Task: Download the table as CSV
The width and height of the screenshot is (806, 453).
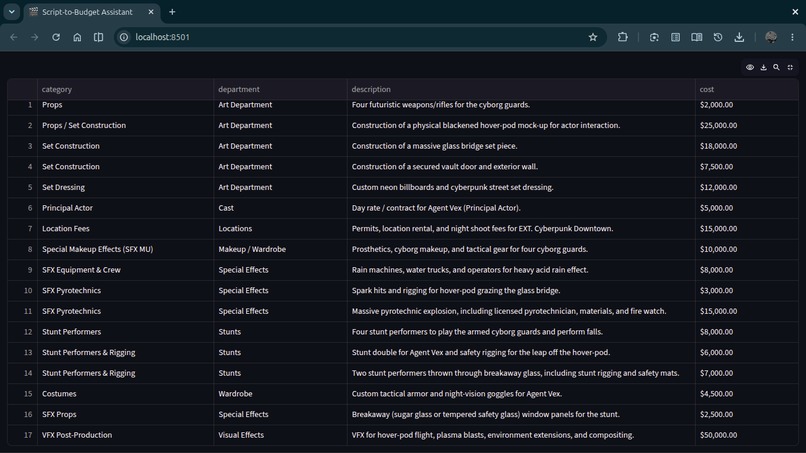Action: 763,67
